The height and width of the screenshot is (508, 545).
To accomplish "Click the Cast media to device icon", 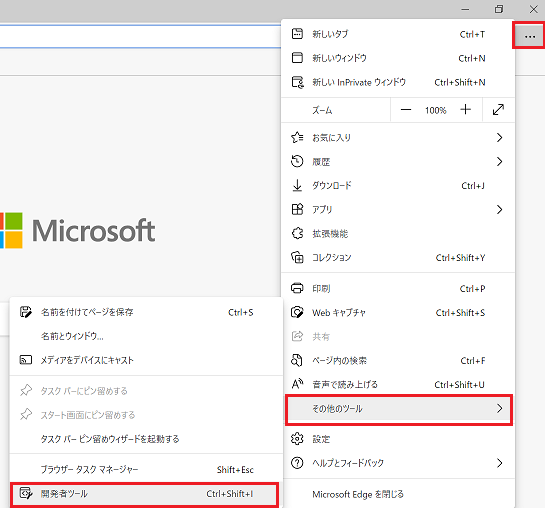I will click(x=26, y=360).
